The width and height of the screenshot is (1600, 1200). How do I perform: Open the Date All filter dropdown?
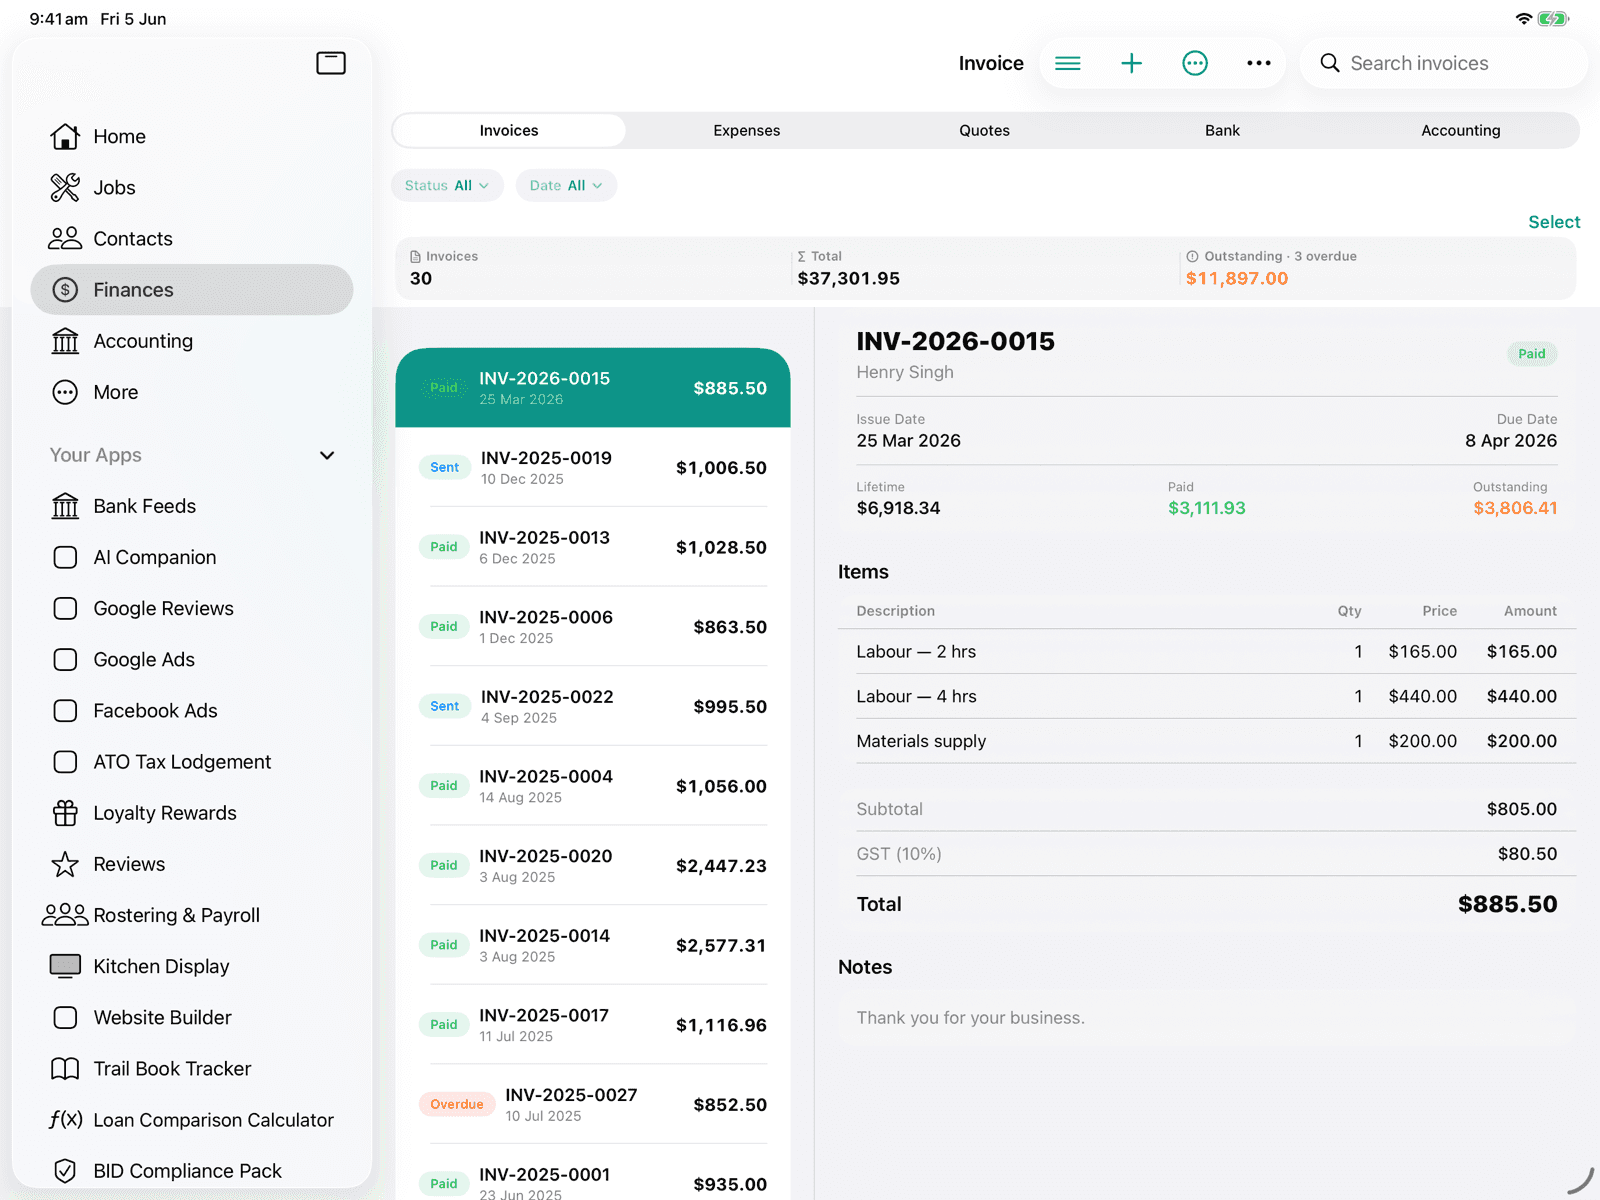pyautogui.click(x=566, y=185)
